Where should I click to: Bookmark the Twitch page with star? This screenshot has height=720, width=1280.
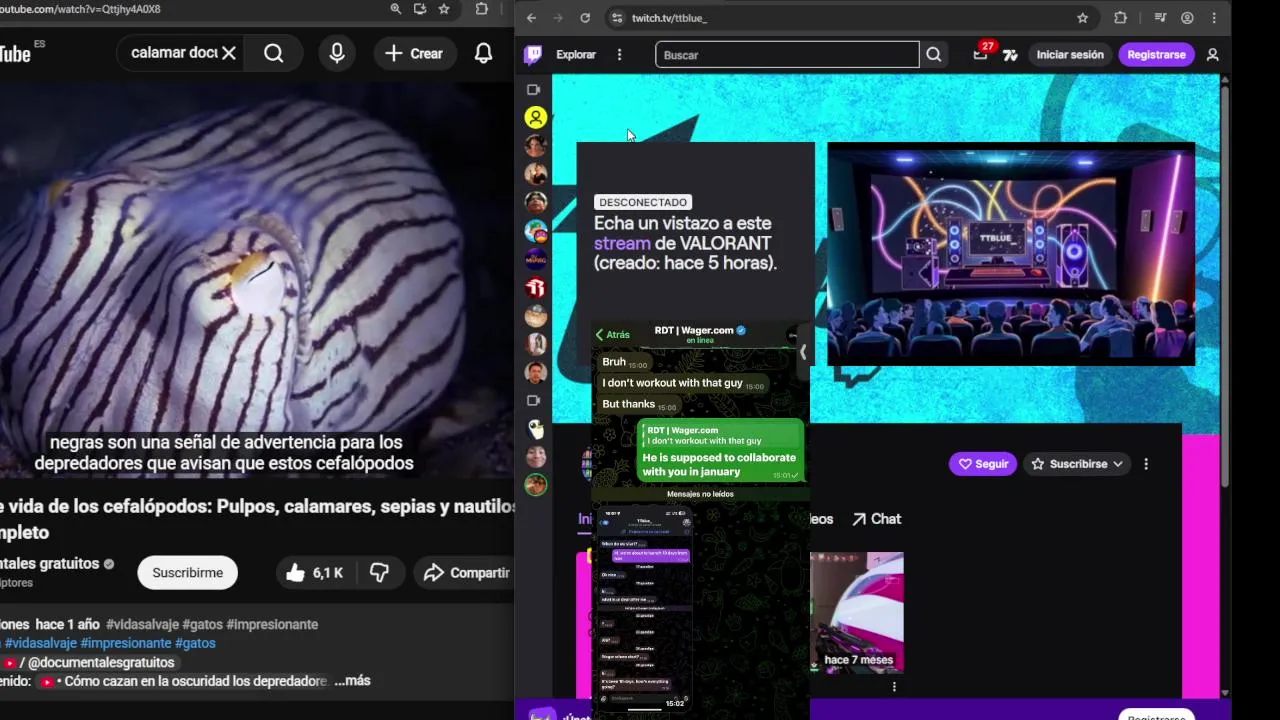(x=1083, y=18)
